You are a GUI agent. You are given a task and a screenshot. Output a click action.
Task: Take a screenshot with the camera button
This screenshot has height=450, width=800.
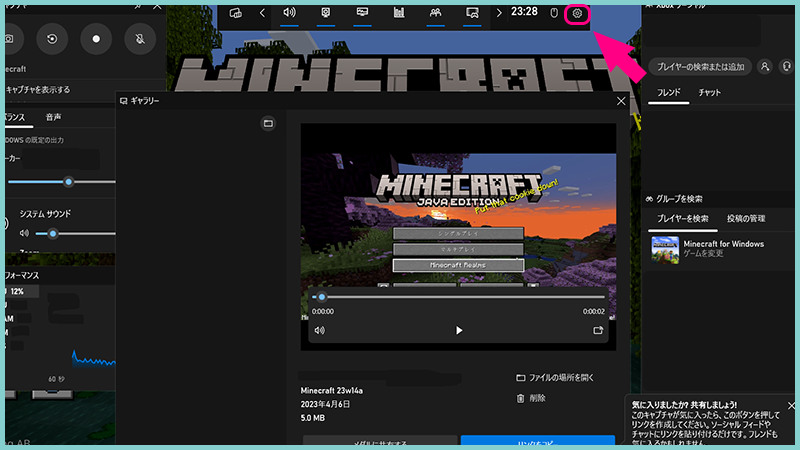point(10,39)
